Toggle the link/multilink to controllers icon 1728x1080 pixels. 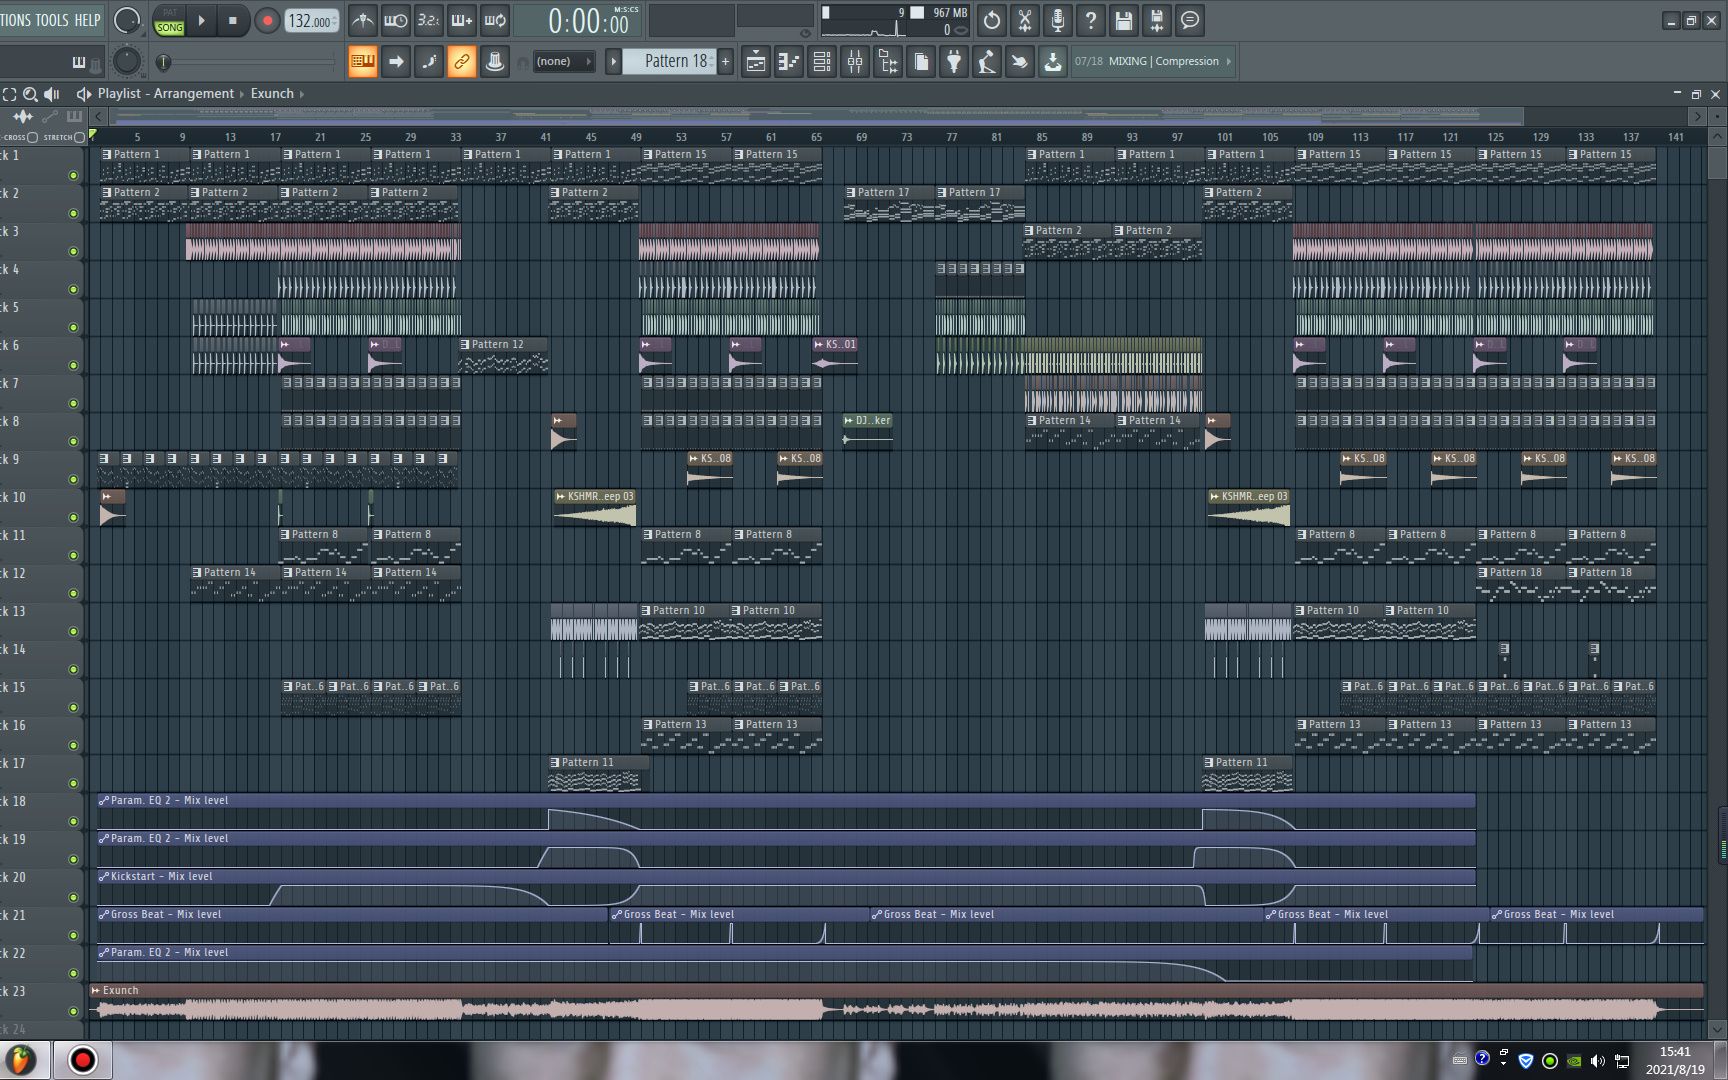click(x=461, y=62)
